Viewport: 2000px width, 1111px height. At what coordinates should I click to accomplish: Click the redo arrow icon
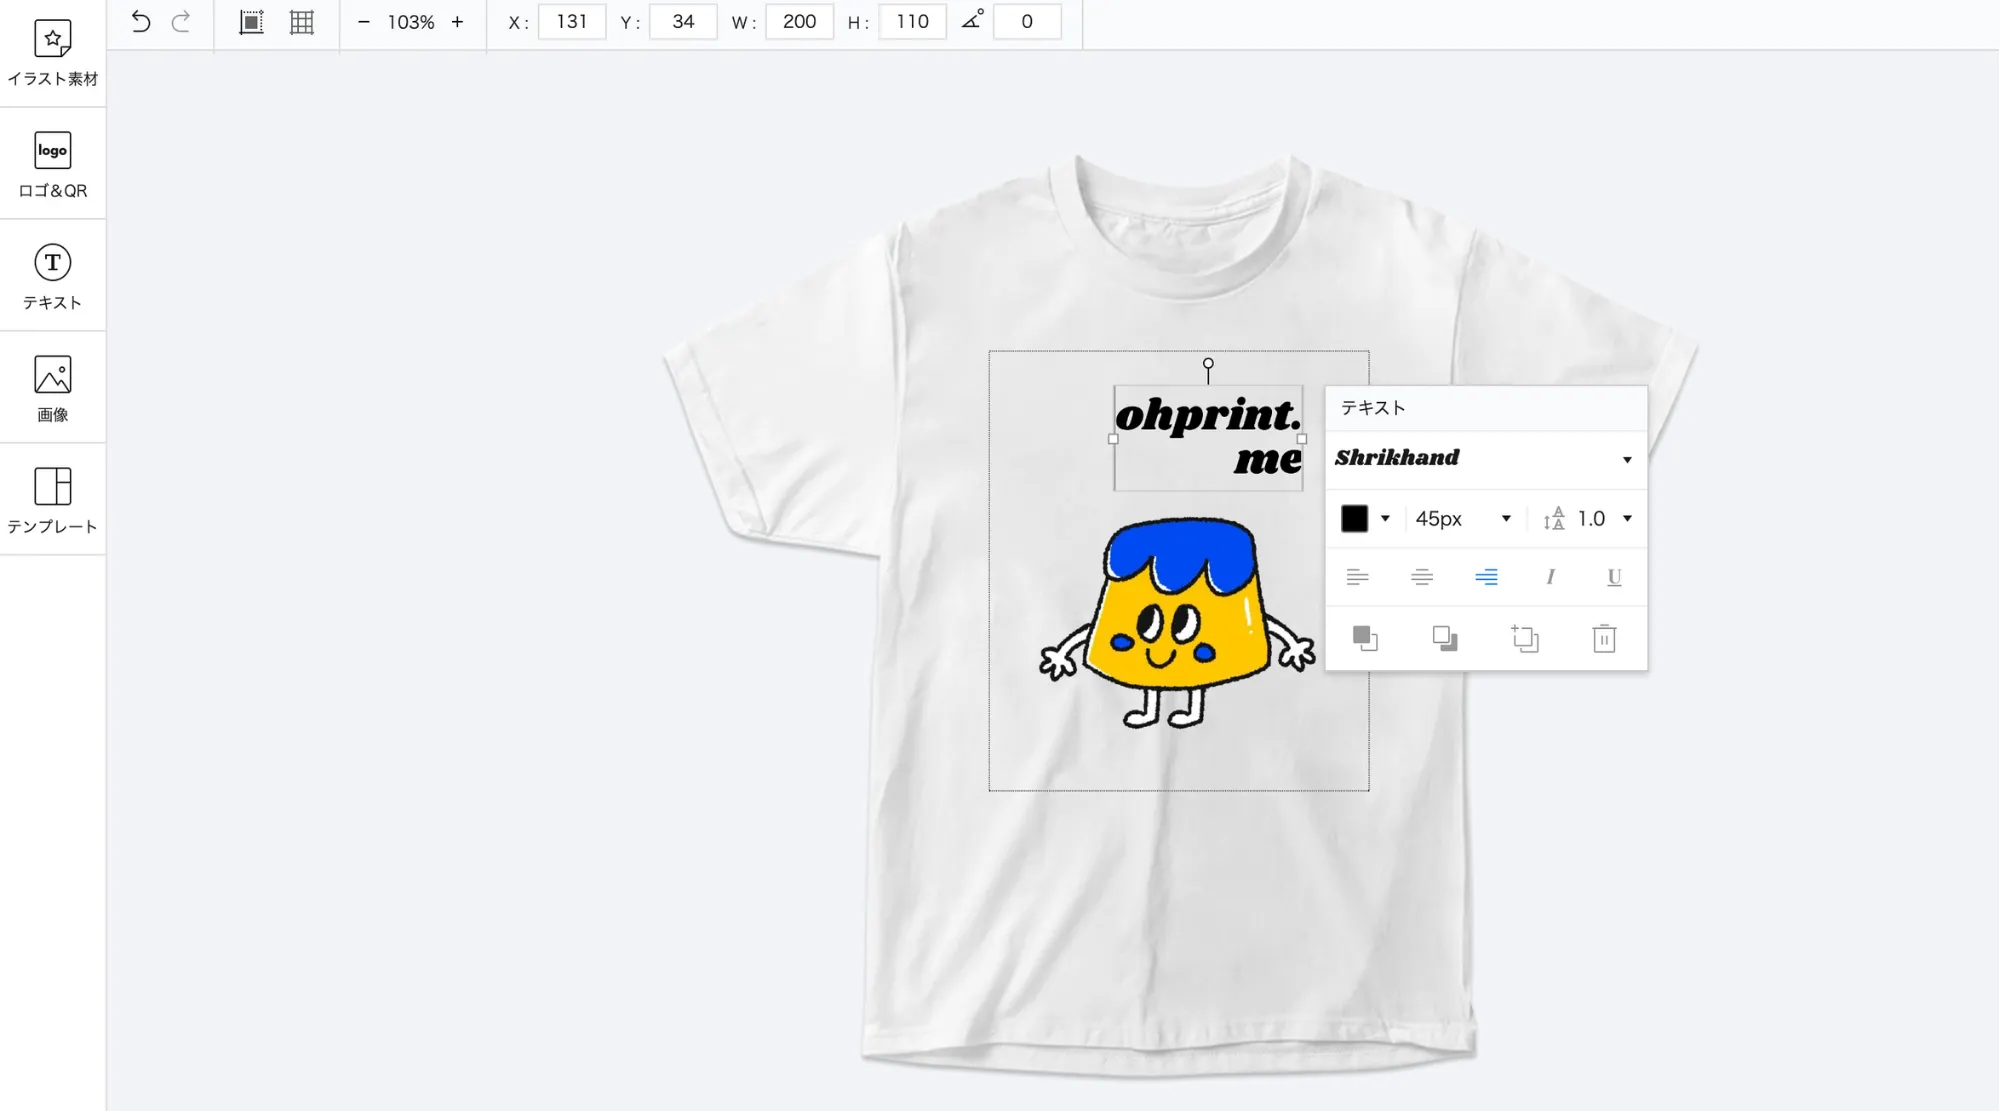tap(181, 22)
